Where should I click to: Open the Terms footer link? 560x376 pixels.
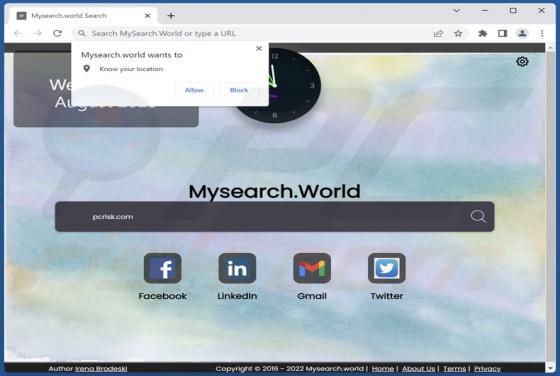(x=455, y=369)
